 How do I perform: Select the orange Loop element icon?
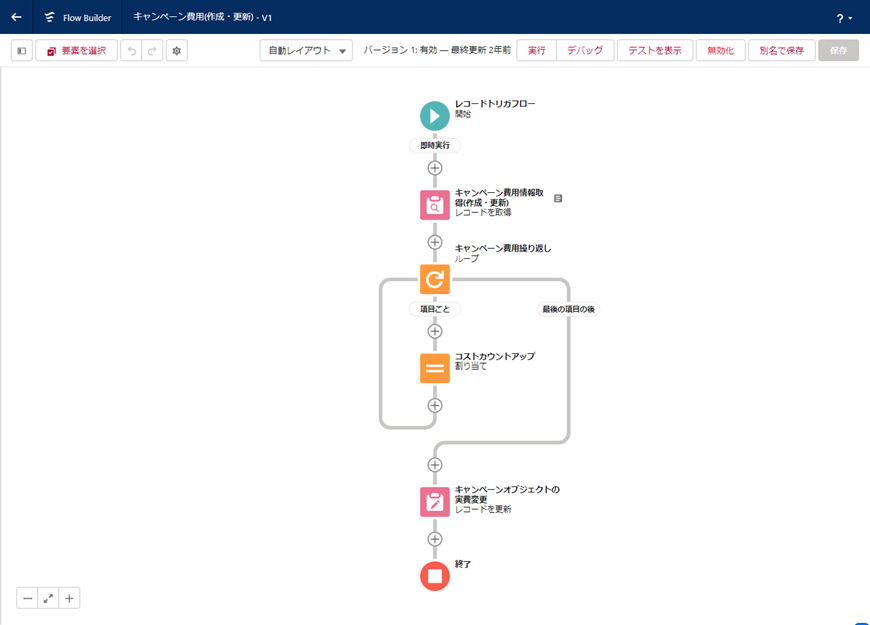(434, 279)
